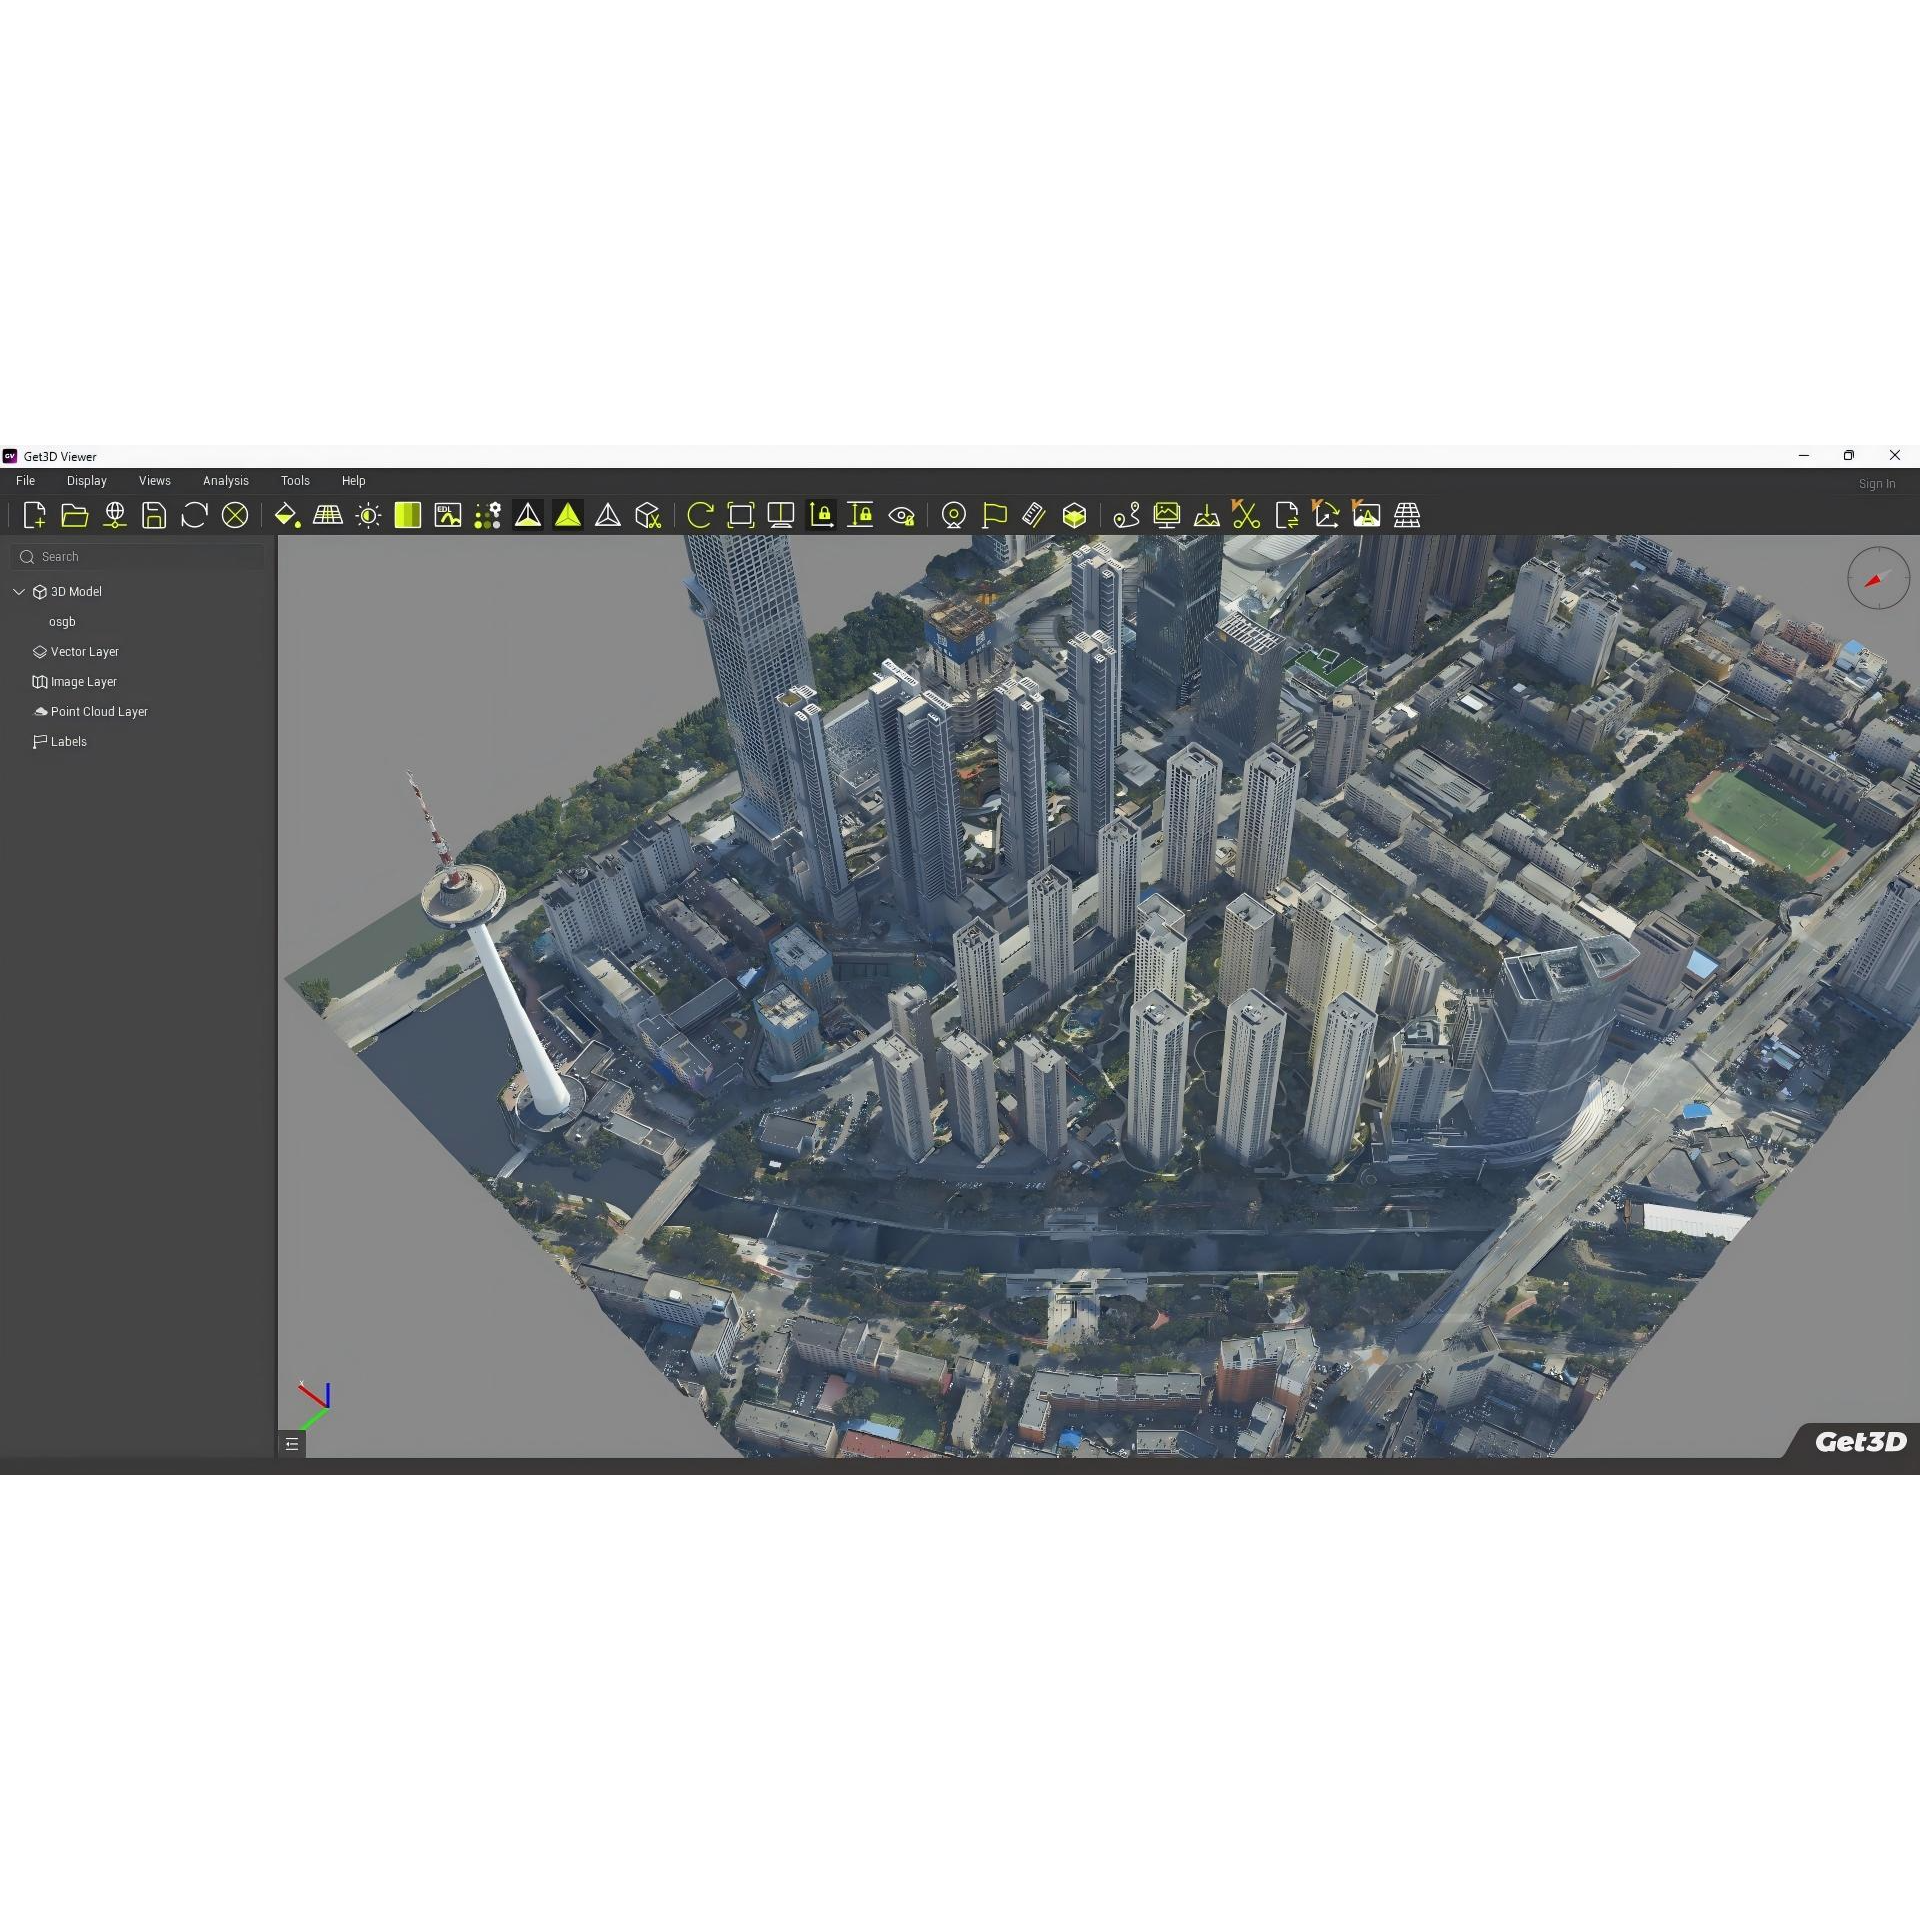Toggle the height lock icon with padlock
This screenshot has width=1920, height=1920.
[x=860, y=515]
